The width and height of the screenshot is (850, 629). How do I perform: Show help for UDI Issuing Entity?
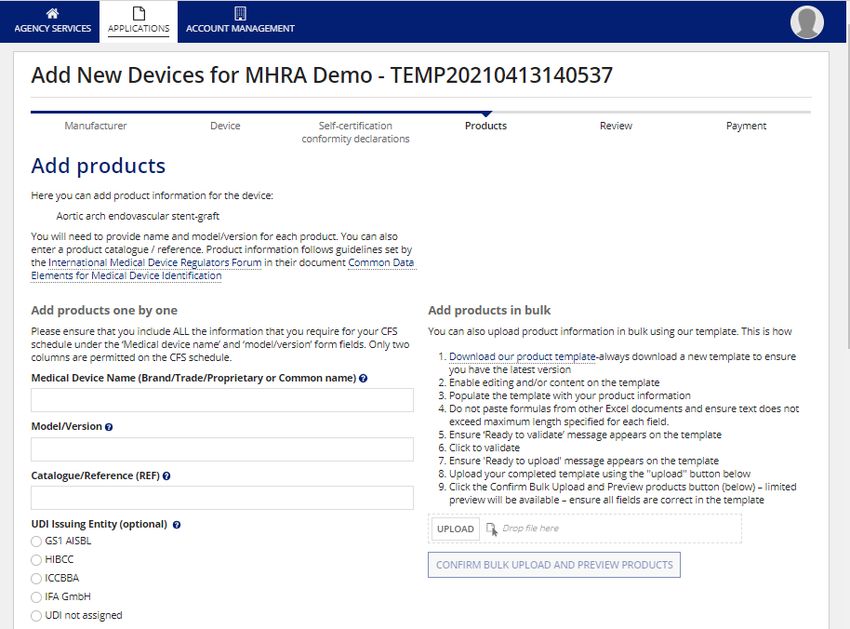click(x=177, y=525)
